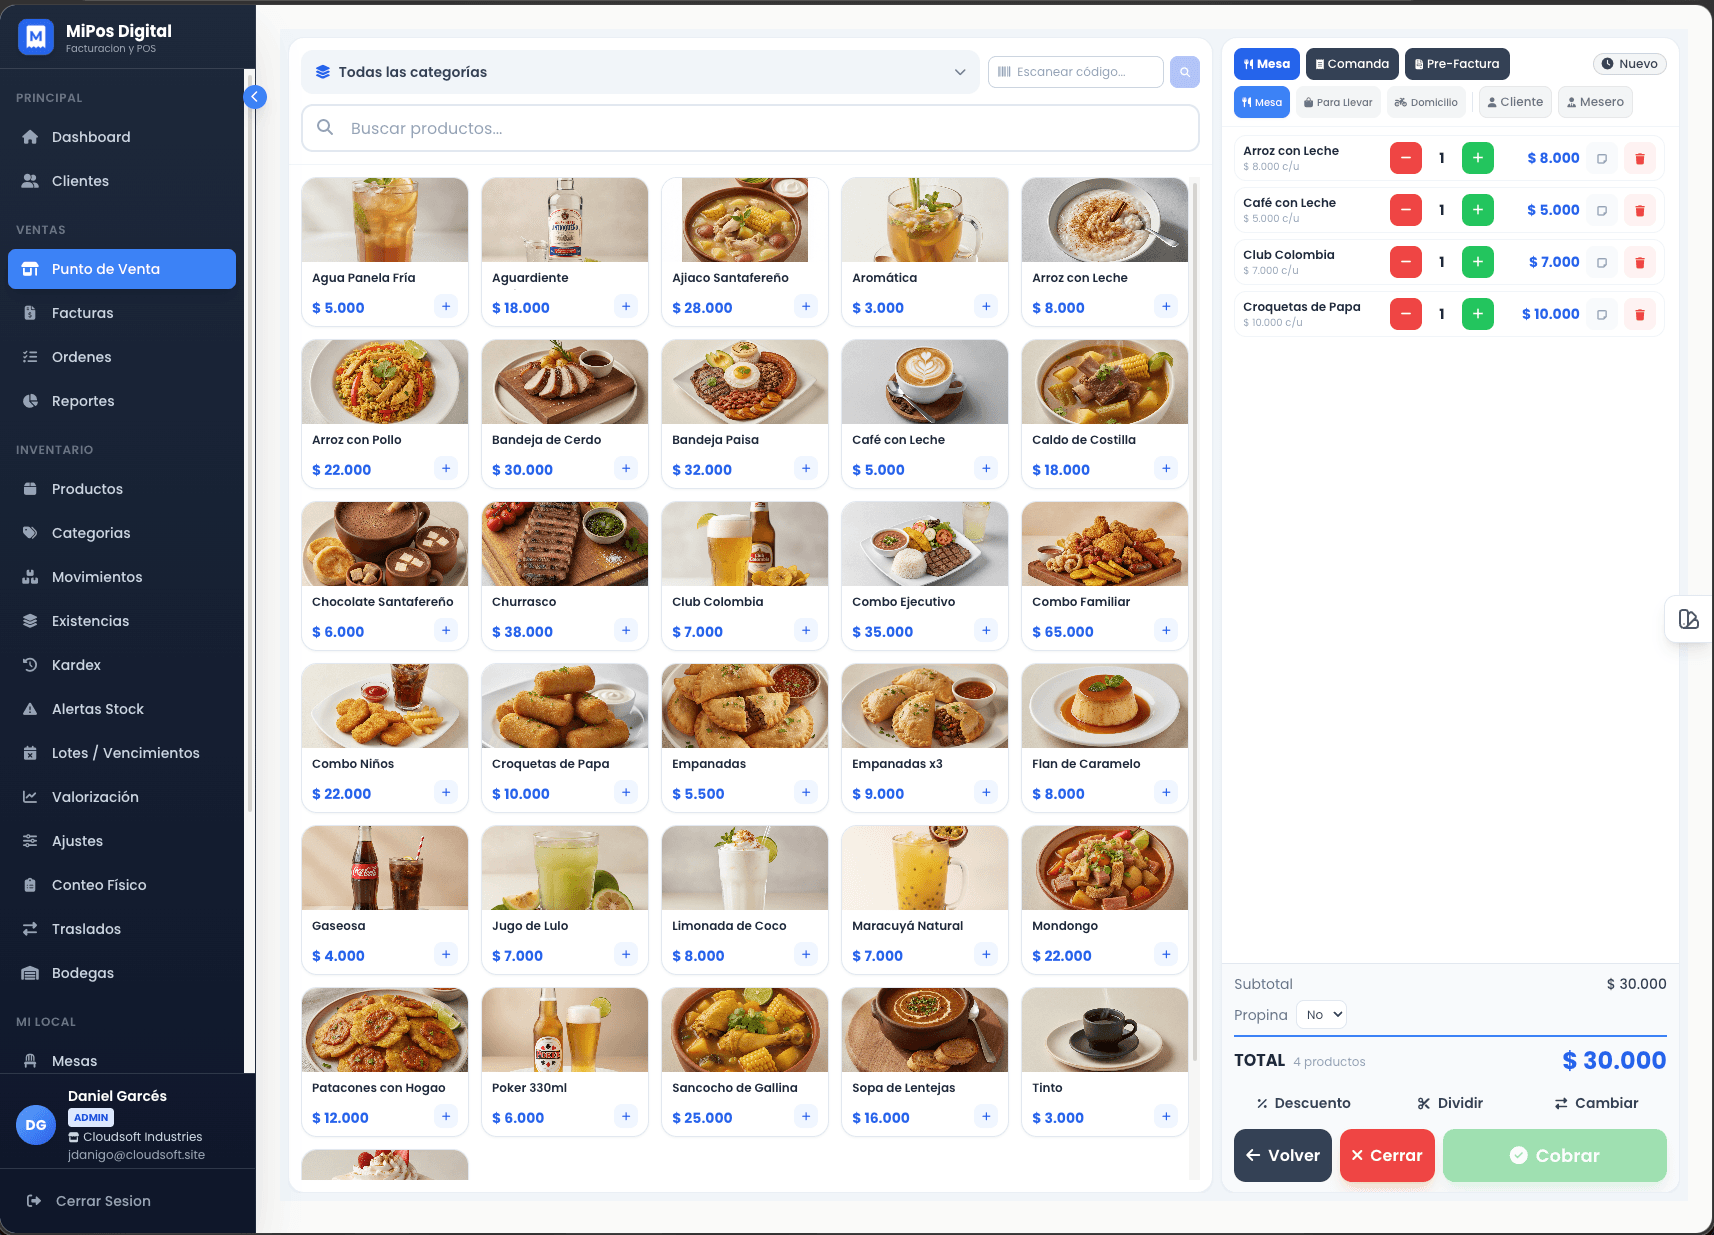Add Combo Familiar with its plus icon
The width and height of the screenshot is (1714, 1235).
pos(1166,630)
